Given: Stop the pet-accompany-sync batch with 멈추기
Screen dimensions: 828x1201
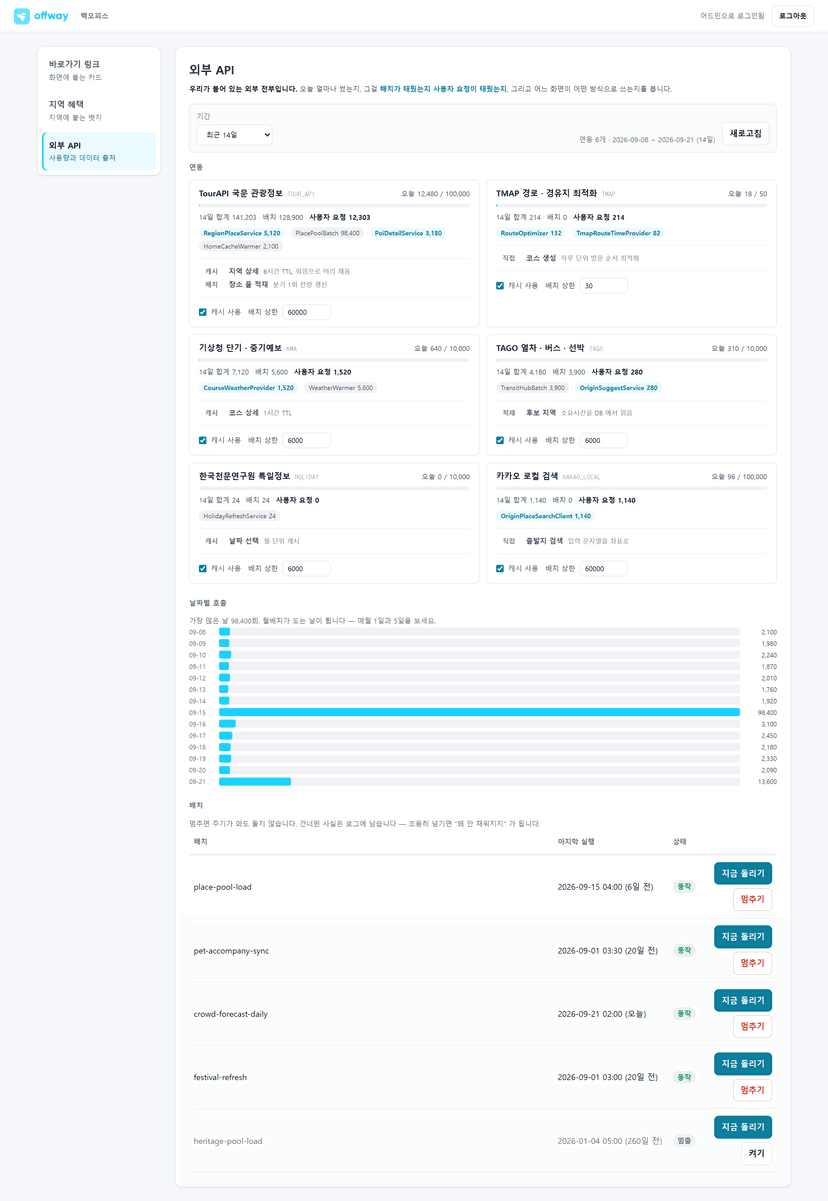Looking at the screenshot, I should (x=752, y=963).
